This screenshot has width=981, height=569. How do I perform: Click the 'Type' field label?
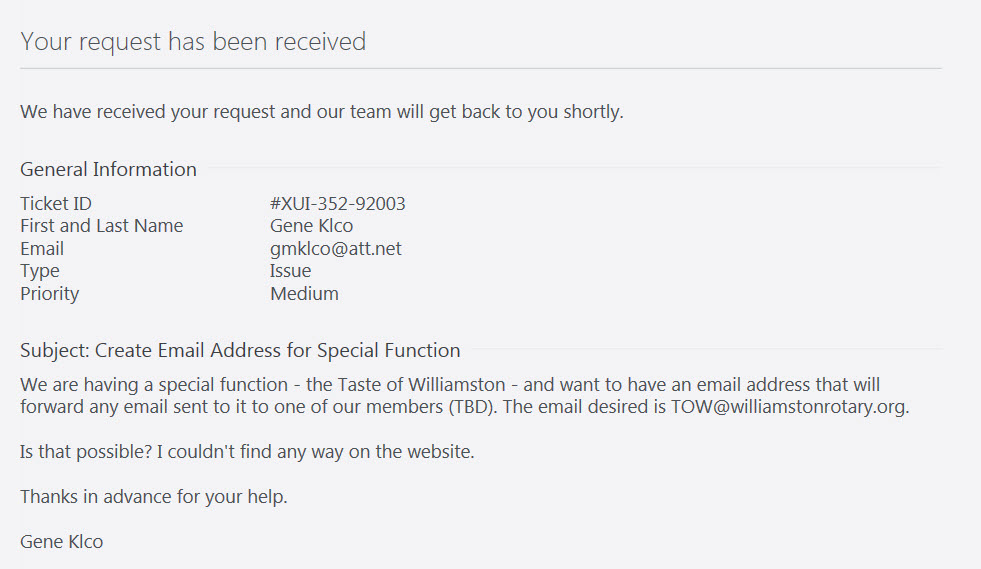[x=39, y=271]
